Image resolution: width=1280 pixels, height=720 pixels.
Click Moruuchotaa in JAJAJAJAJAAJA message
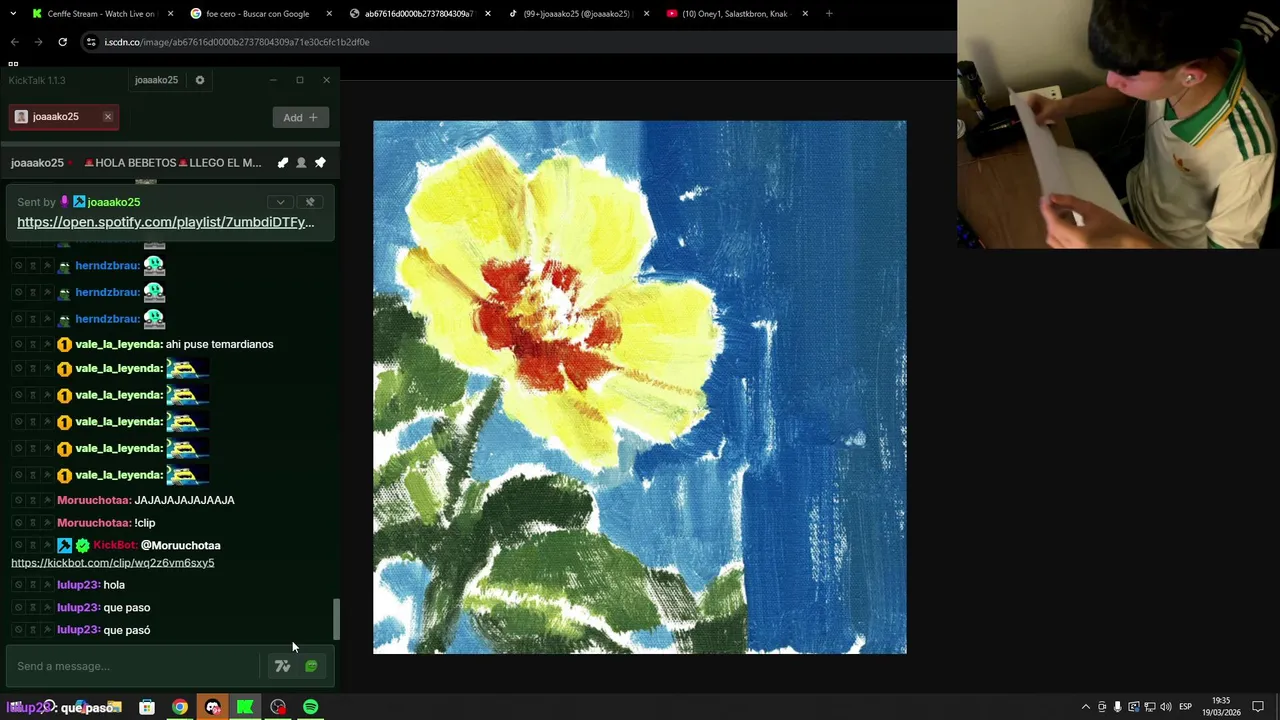pos(93,500)
